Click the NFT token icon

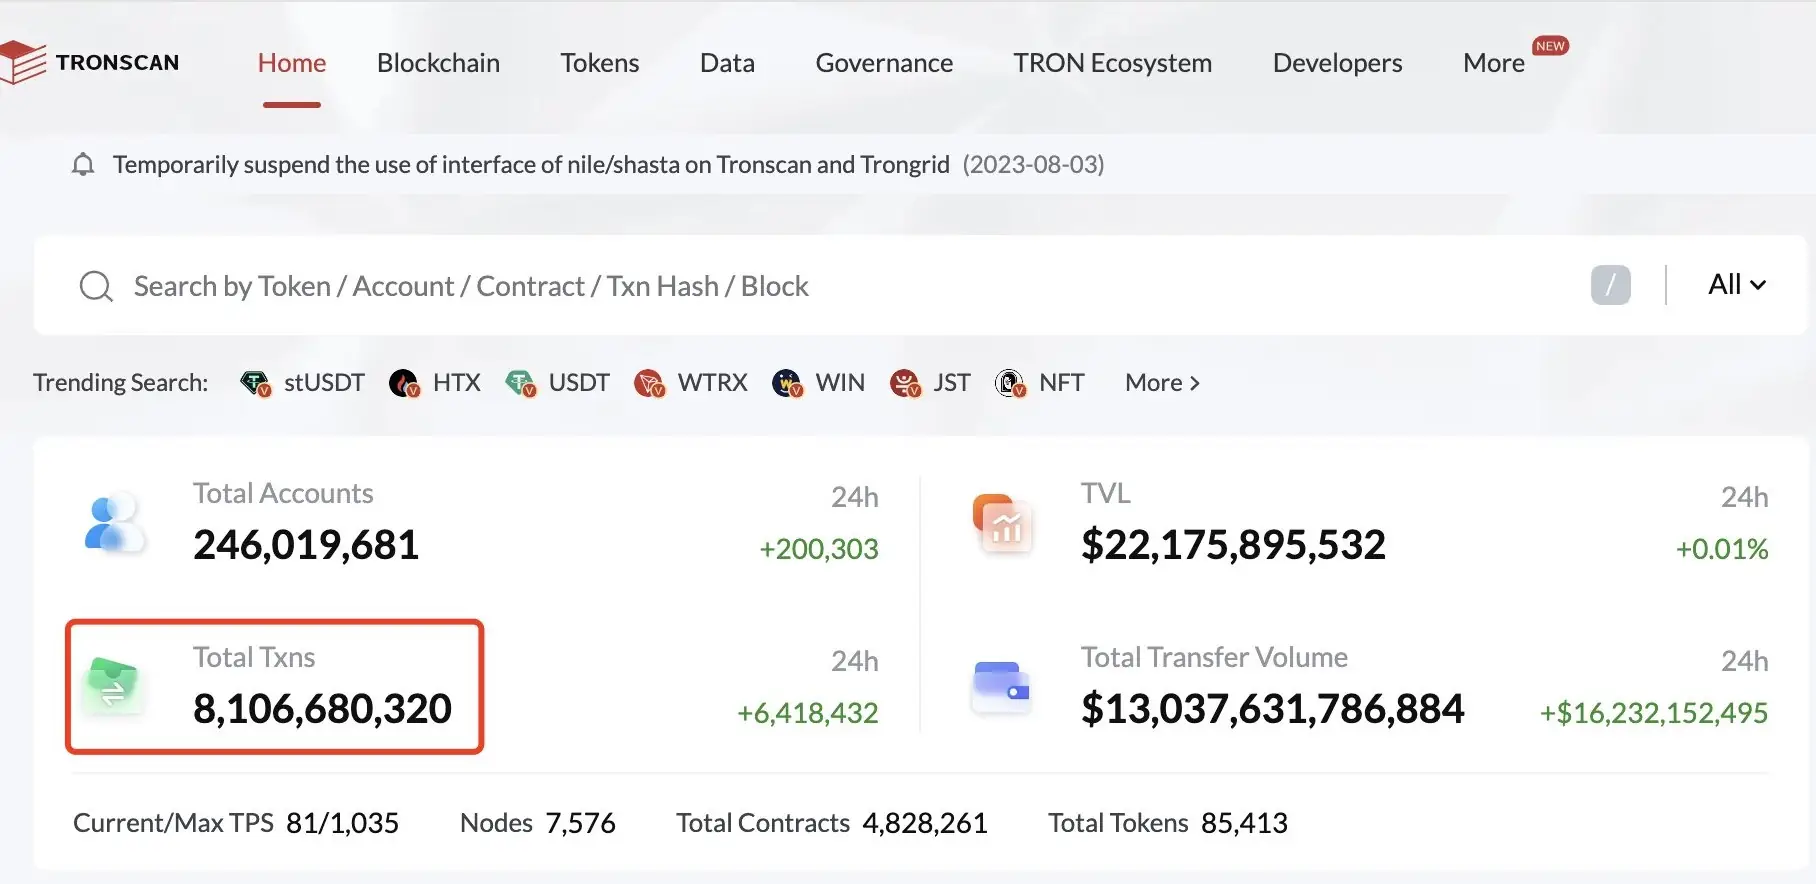pos(1011,383)
